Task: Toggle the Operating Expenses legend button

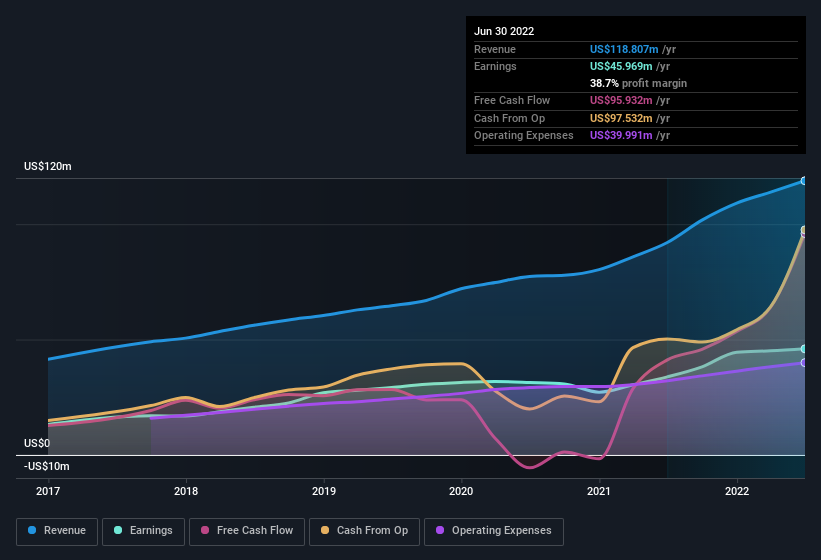Action: tap(494, 531)
